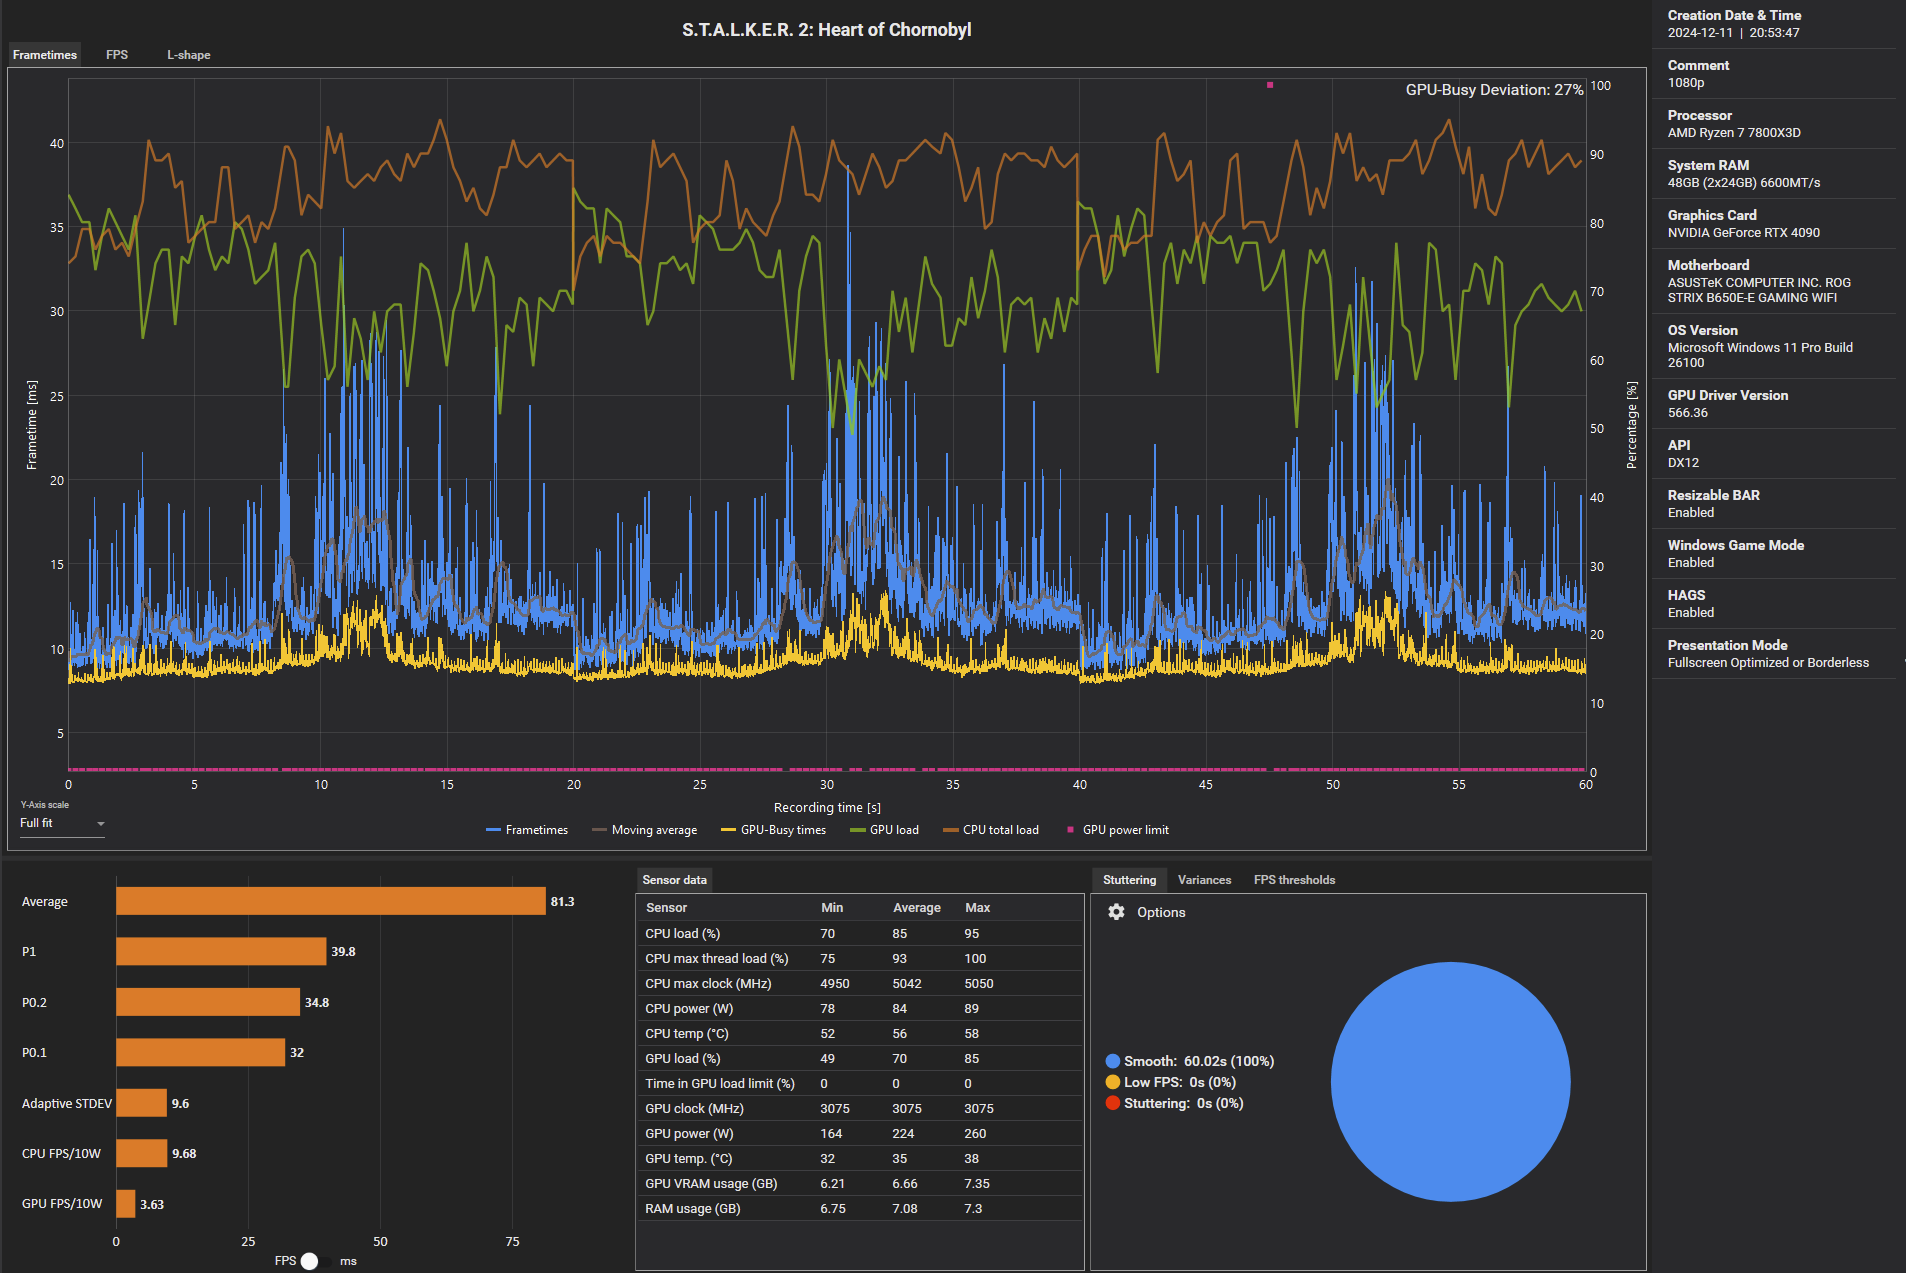Open the Y-Axis scale Full fit dropdown

(x=62, y=823)
